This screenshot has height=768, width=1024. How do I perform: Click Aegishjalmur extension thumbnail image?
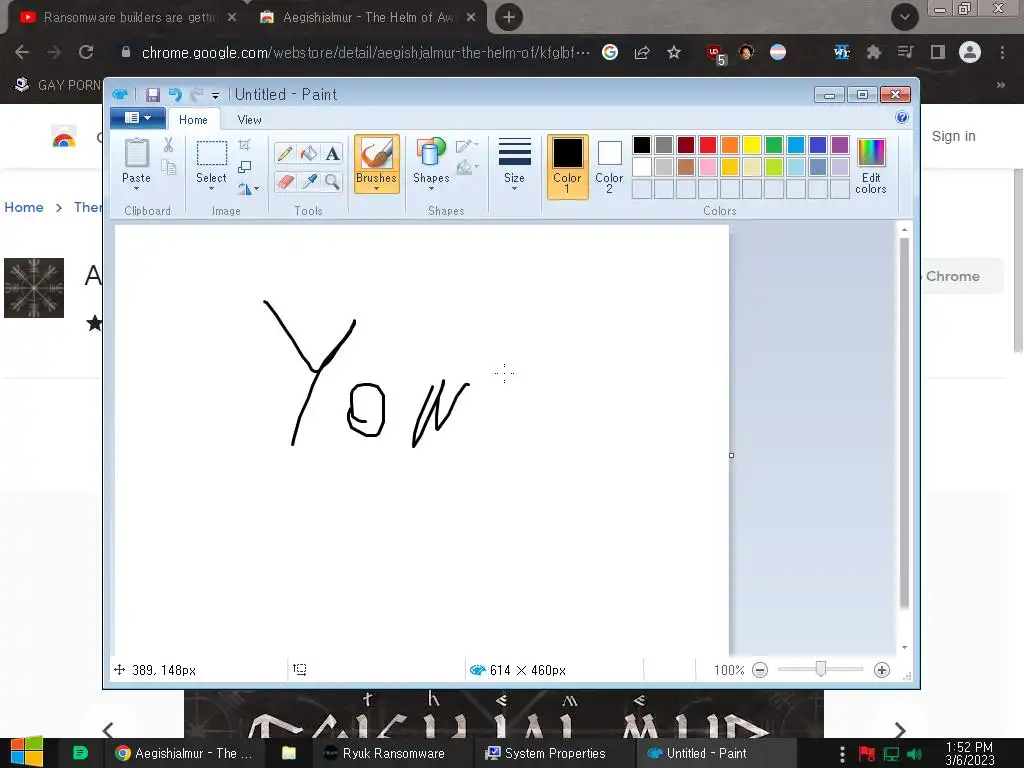click(x=34, y=288)
